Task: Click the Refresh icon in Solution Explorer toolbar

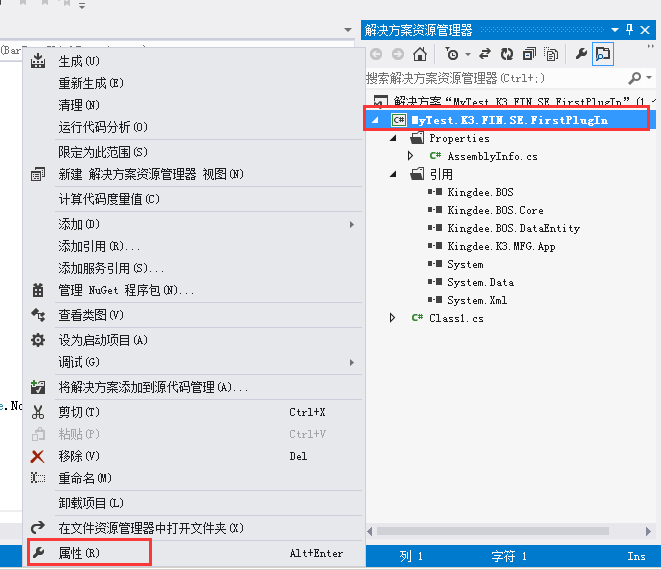Action: 507,54
